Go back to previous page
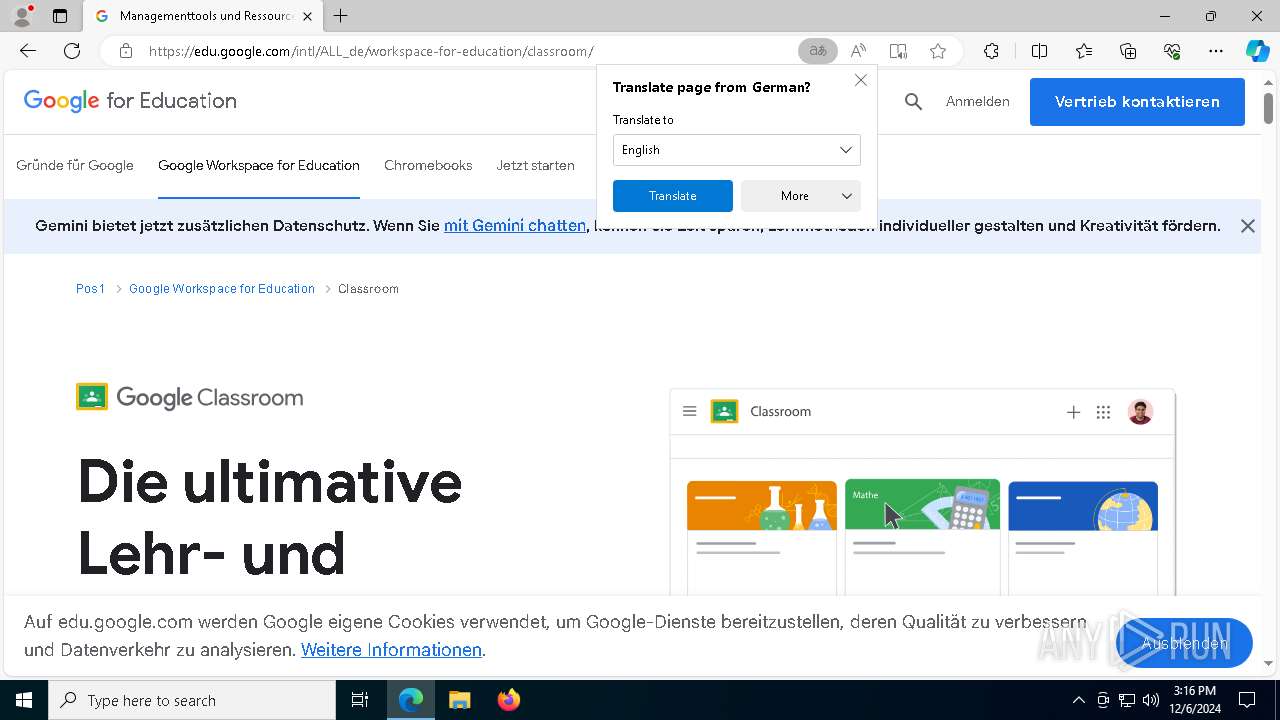1280x720 pixels. click(28, 51)
